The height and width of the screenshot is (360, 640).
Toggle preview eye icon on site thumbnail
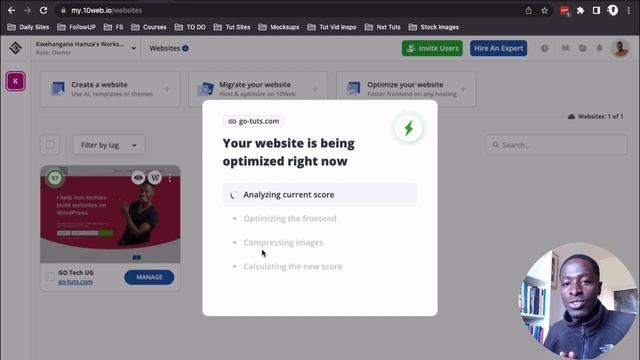(138, 178)
